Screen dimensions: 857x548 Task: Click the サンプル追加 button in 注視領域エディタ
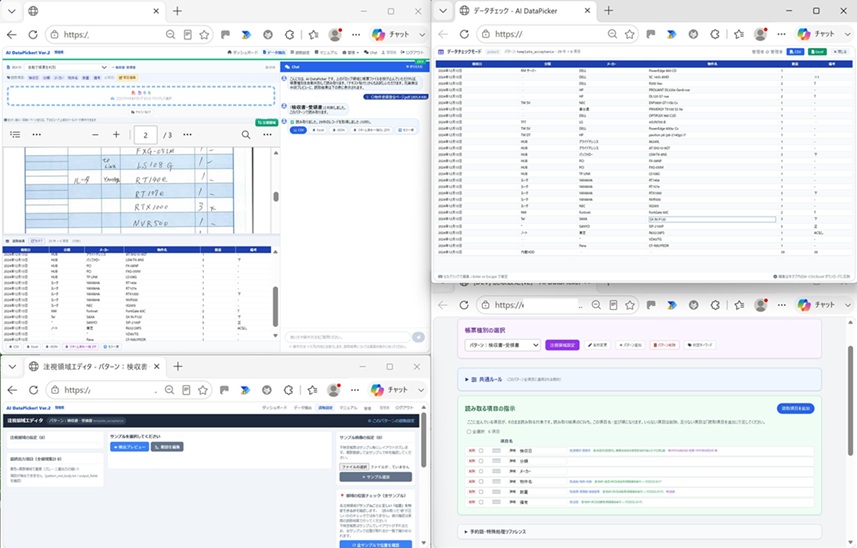click(x=375, y=477)
